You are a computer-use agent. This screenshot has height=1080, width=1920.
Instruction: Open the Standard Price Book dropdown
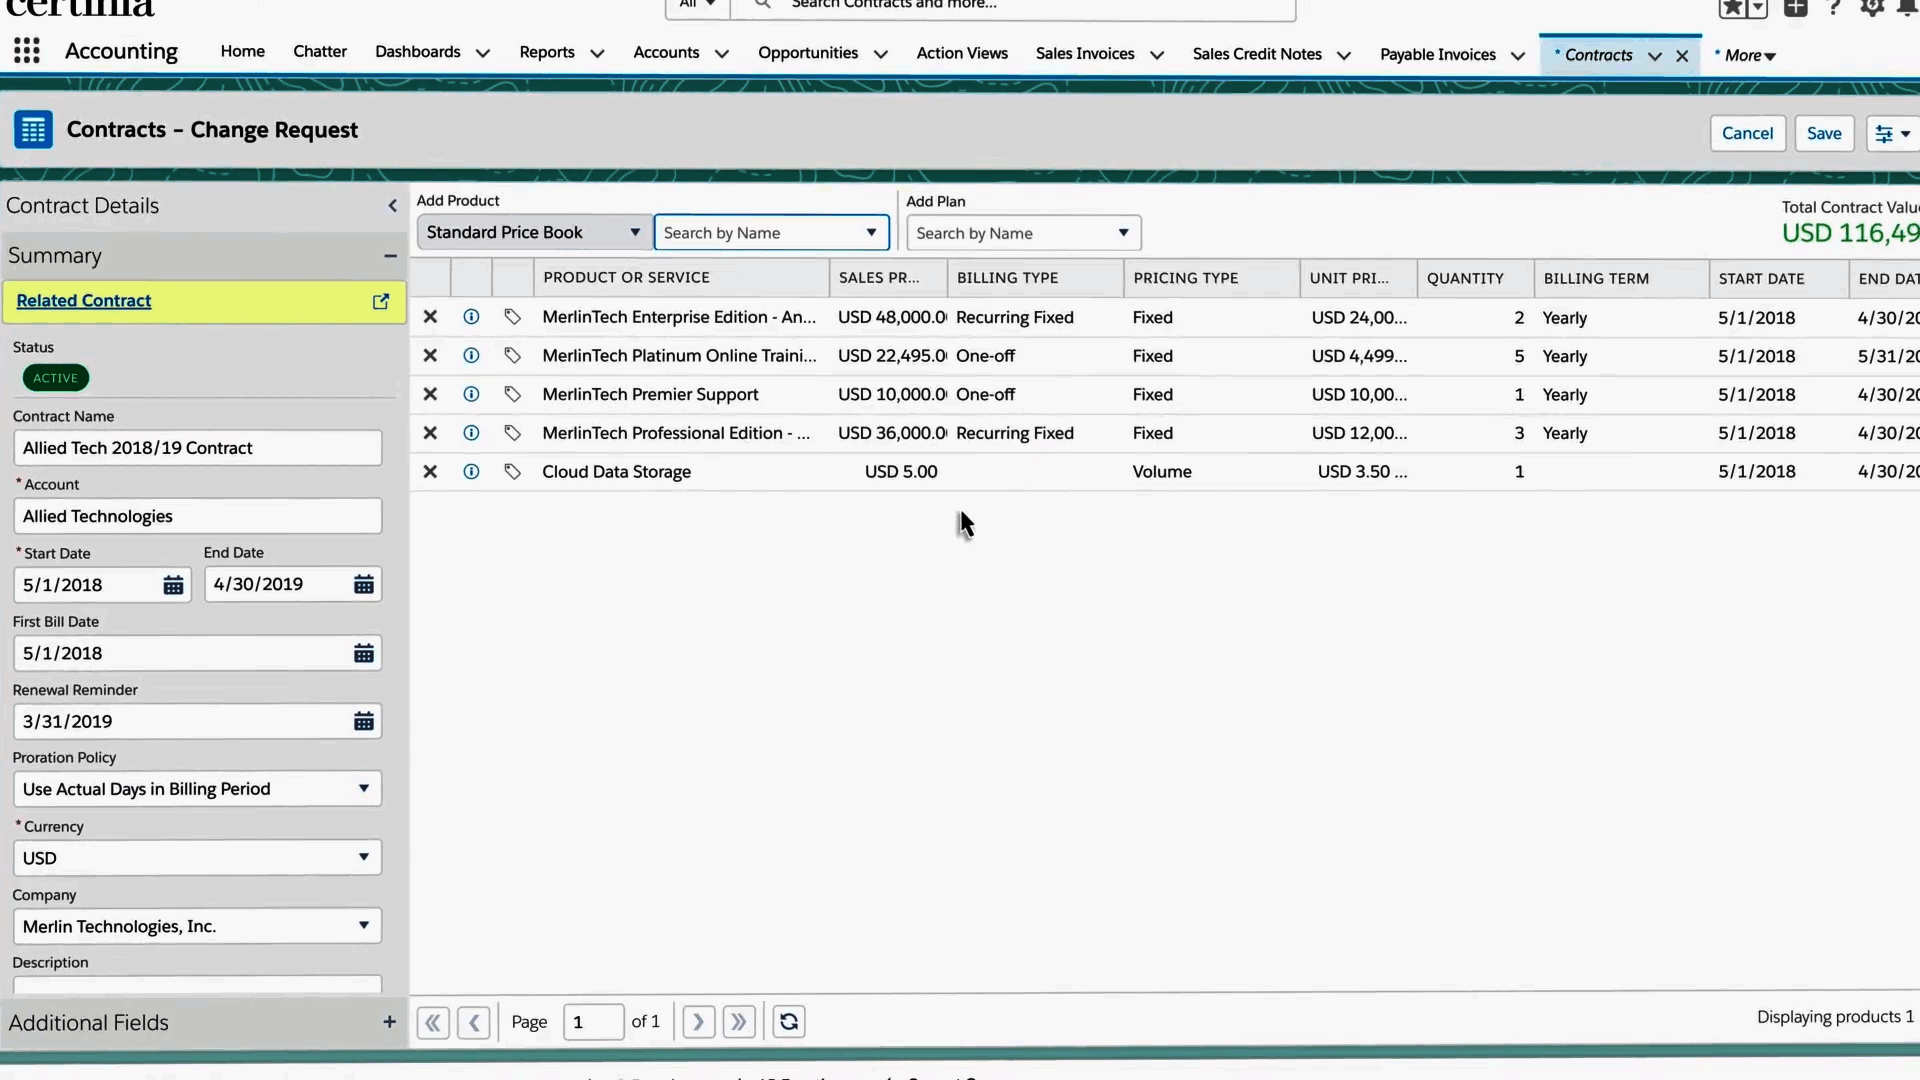pyautogui.click(x=533, y=233)
